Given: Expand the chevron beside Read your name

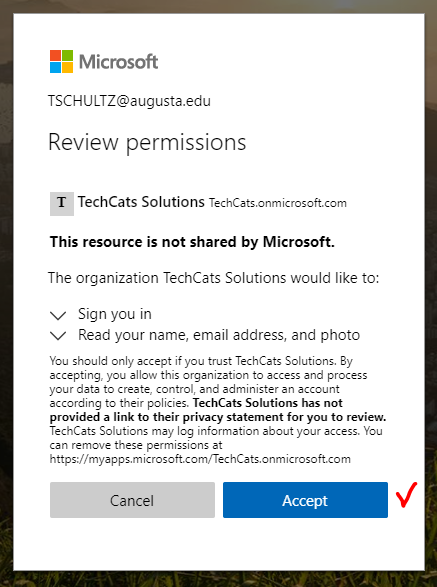Looking at the screenshot, I should 58,335.
